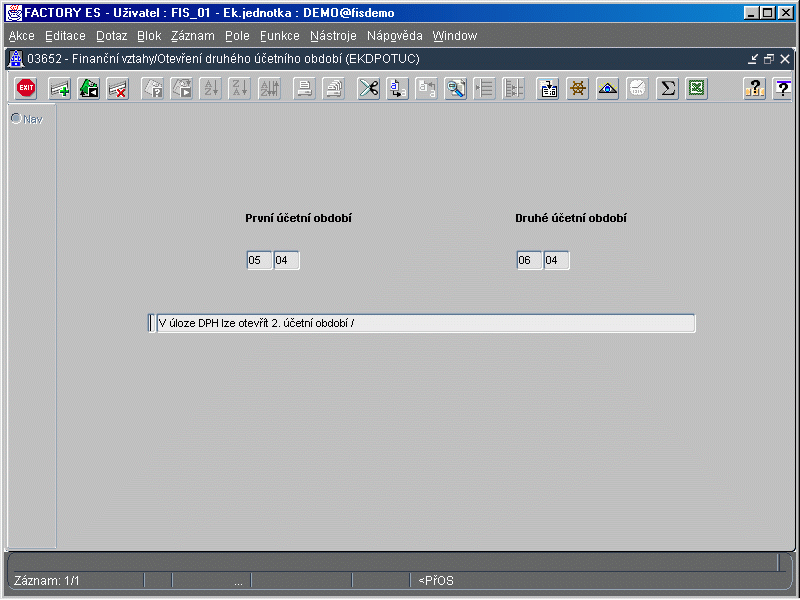This screenshot has height=600, width=800.
Task: Click the '<PřOS' status bar indicator
Action: (436, 581)
